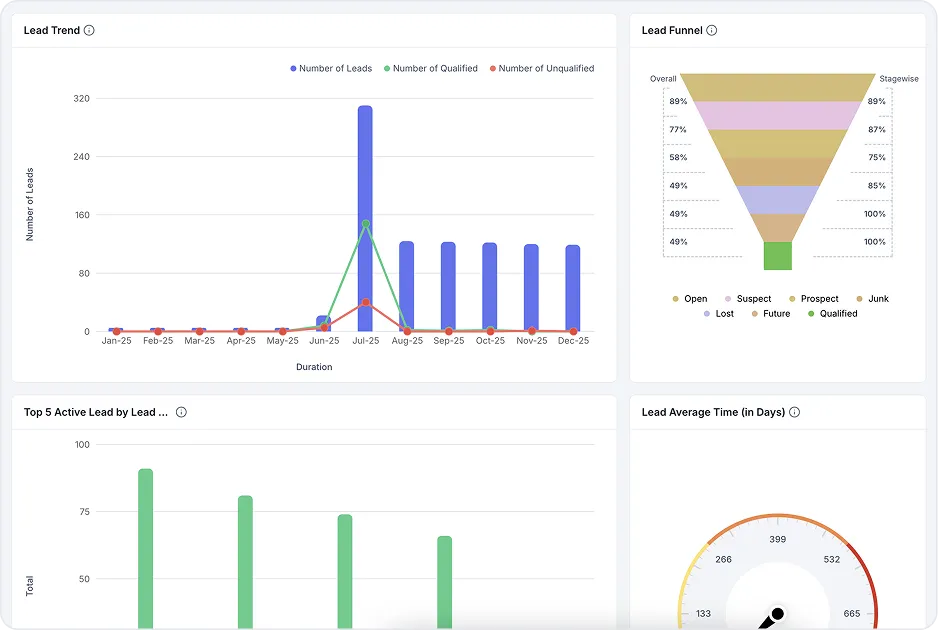Select the Jul-25 unqualified data point
This screenshot has height=630, width=938.
(x=366, y=302)
